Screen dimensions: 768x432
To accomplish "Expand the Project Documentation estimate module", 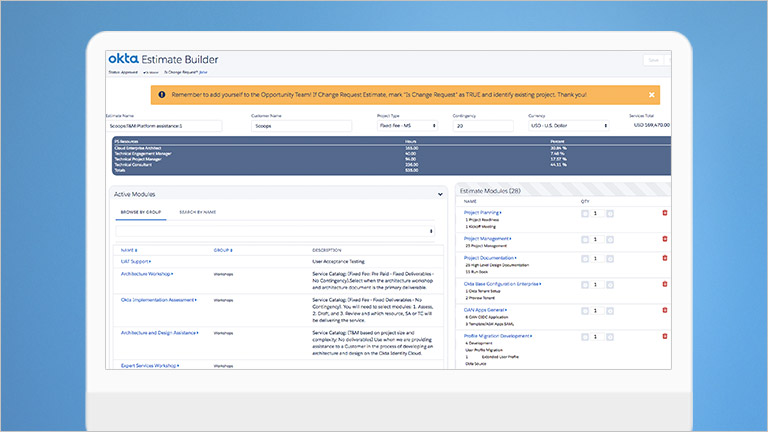I will coord(490,258).
